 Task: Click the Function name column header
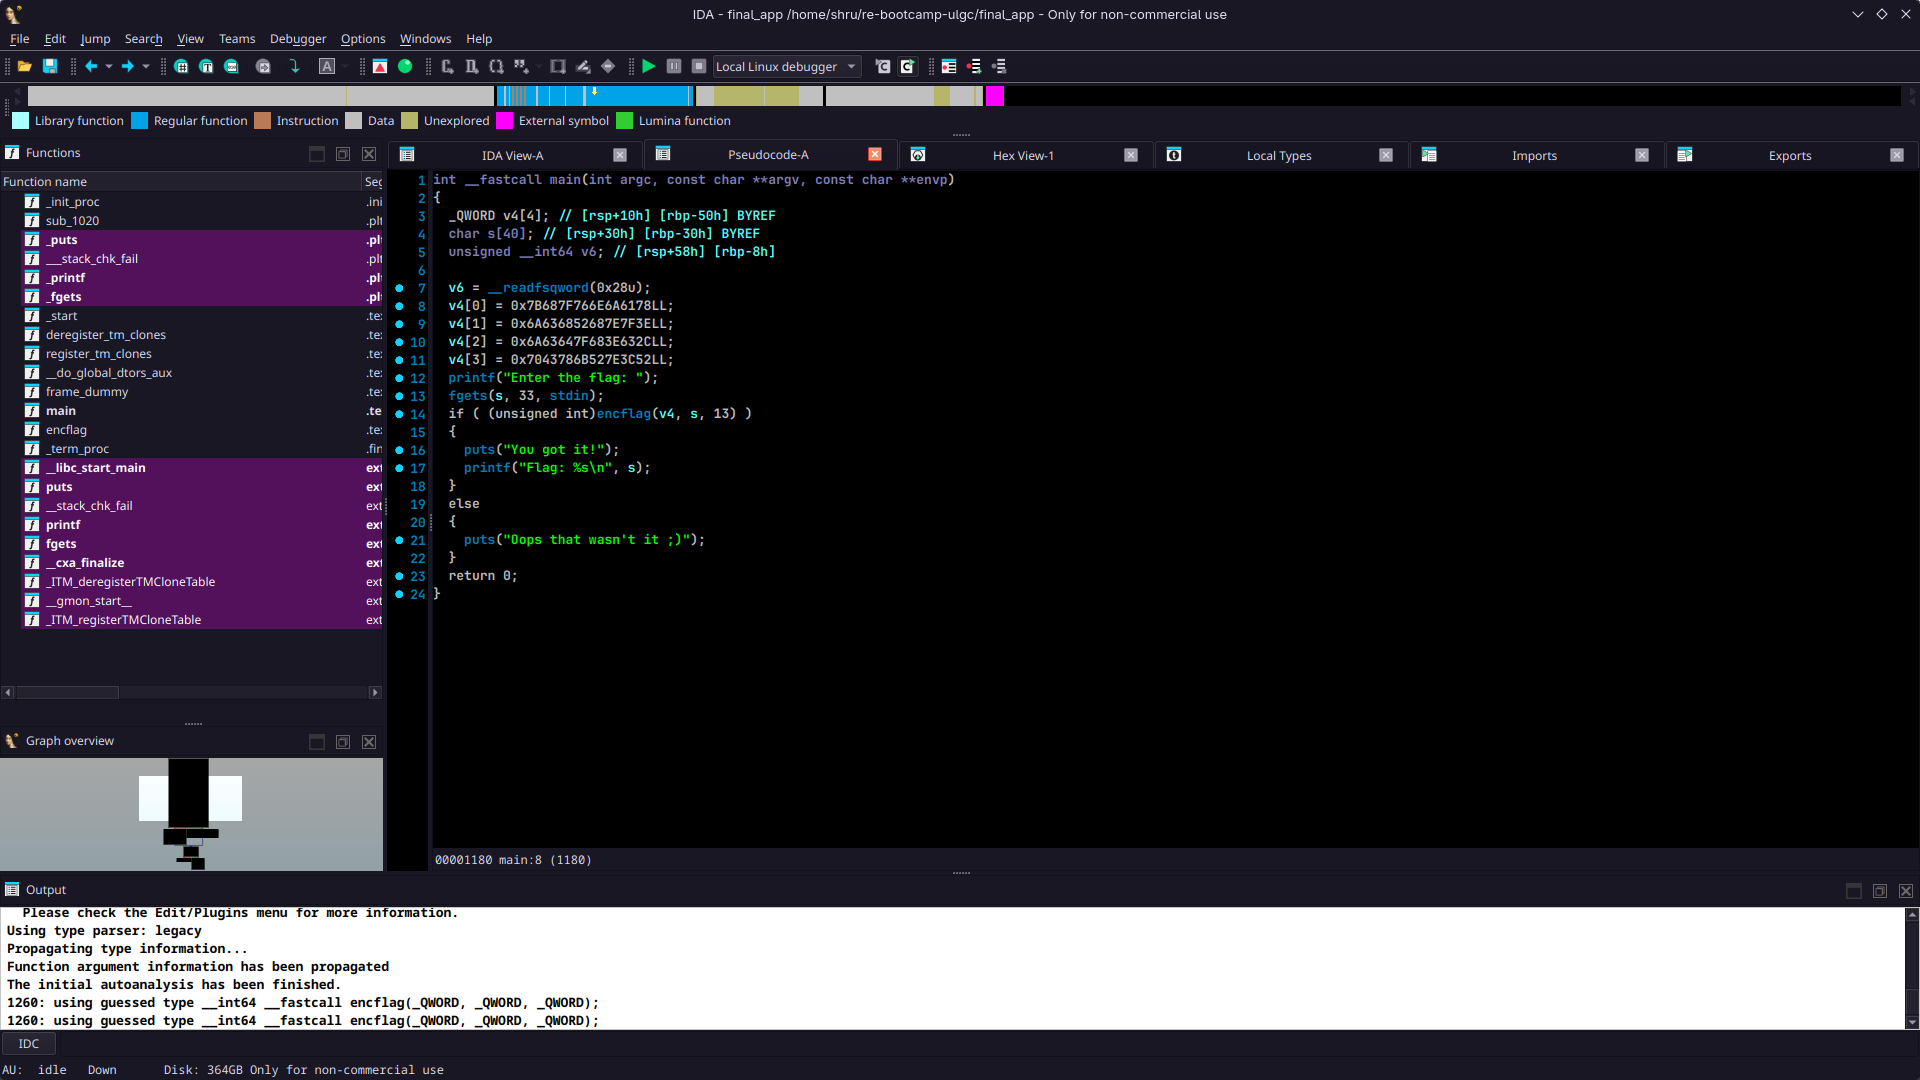pos(180,182)
